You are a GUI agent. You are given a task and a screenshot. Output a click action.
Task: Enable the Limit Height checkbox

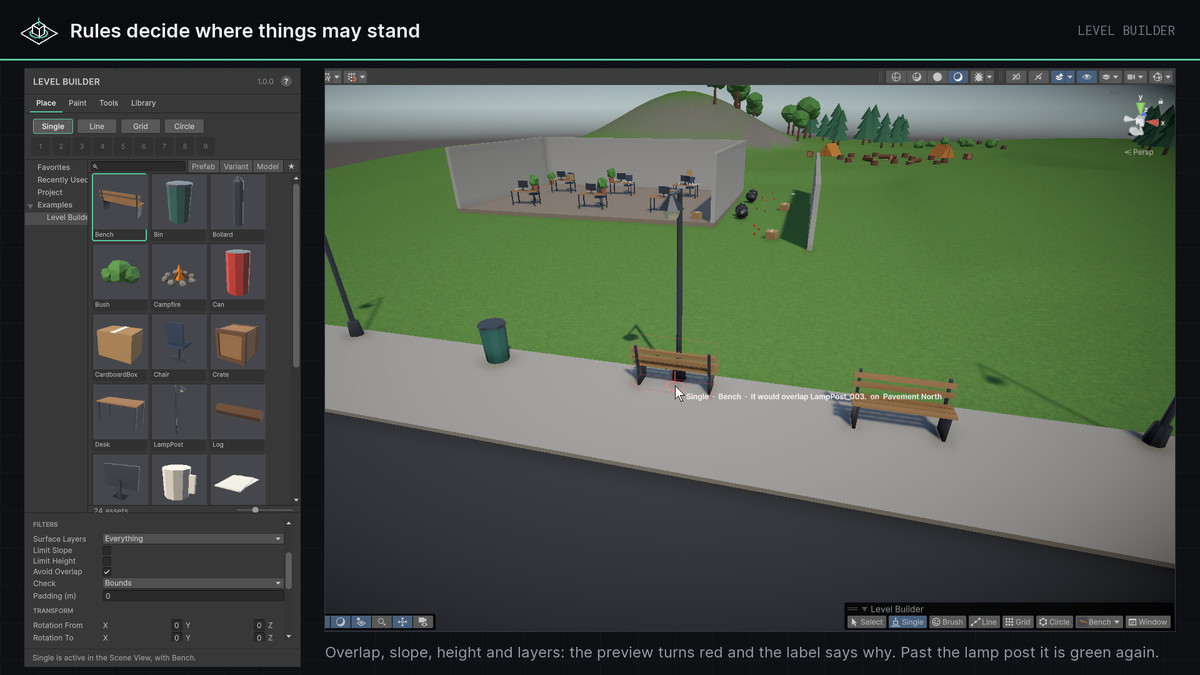107,561
